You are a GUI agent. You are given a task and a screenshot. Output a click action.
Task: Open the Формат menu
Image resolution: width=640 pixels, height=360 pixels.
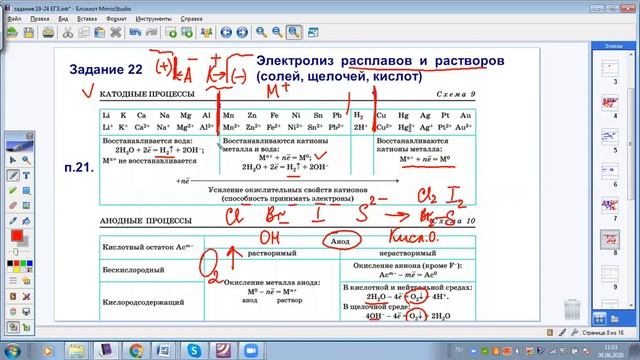click(116, 19)
